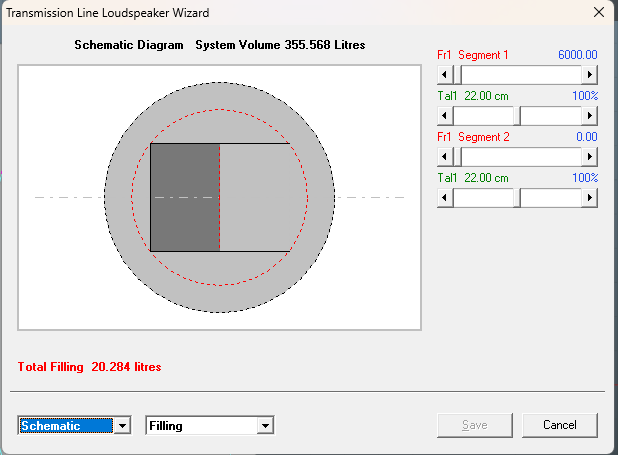This screenshot has height=455, width=618.
Task: Click the 0.00 value of Segment 2
Action: [586, 137]
